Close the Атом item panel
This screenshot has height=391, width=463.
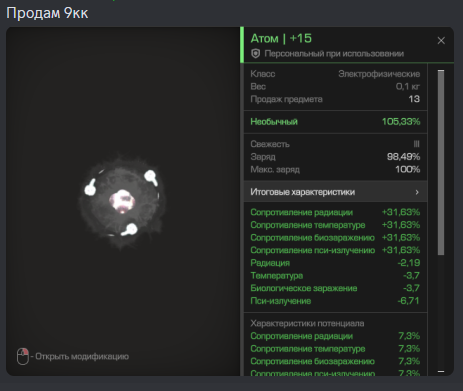[441, 41]
